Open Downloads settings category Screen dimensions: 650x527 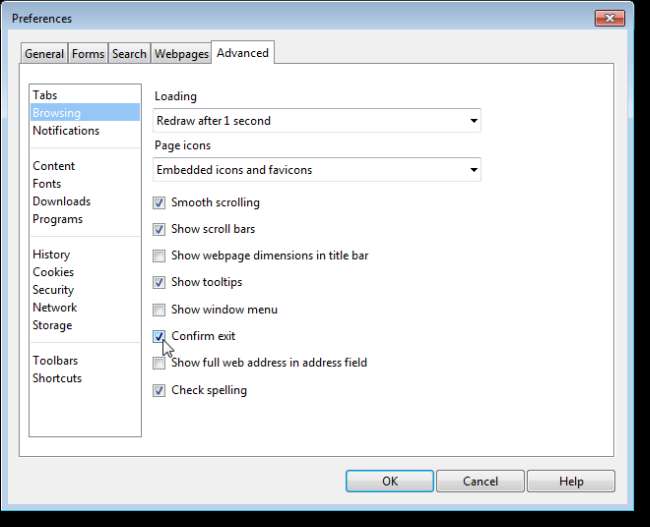(85, 202)
